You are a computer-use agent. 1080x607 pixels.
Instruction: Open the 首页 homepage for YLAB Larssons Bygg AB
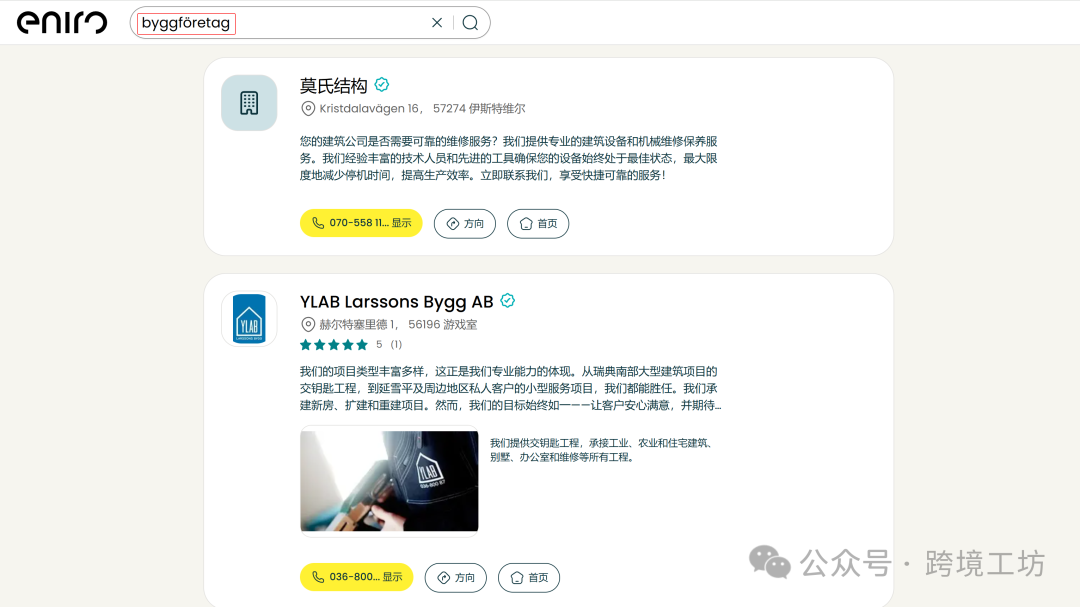click(529, 577)
